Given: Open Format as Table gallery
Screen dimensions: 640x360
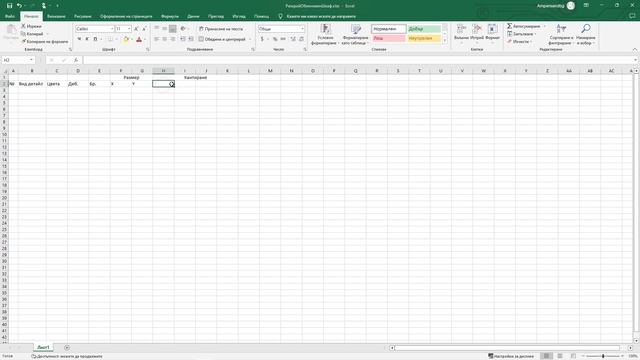Looking at the screenshot, I should 355,34.
